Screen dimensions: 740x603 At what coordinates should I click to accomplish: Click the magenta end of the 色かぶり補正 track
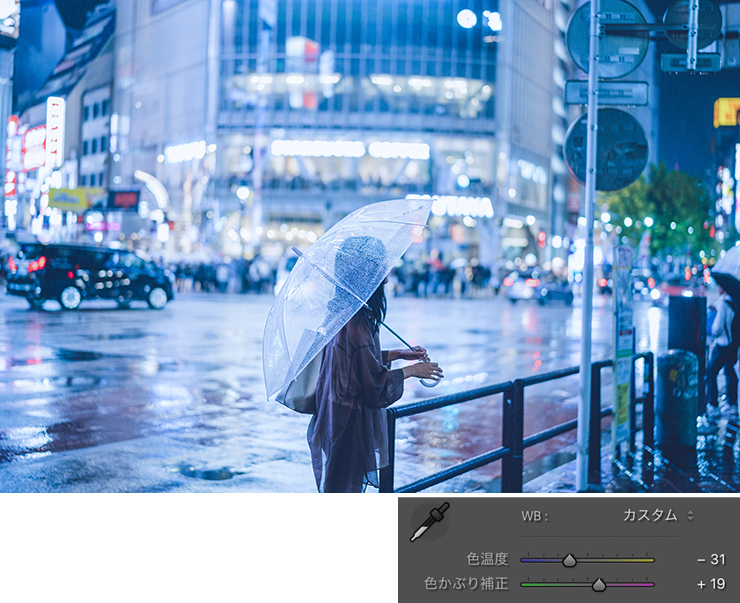click(x=650, y=585)
